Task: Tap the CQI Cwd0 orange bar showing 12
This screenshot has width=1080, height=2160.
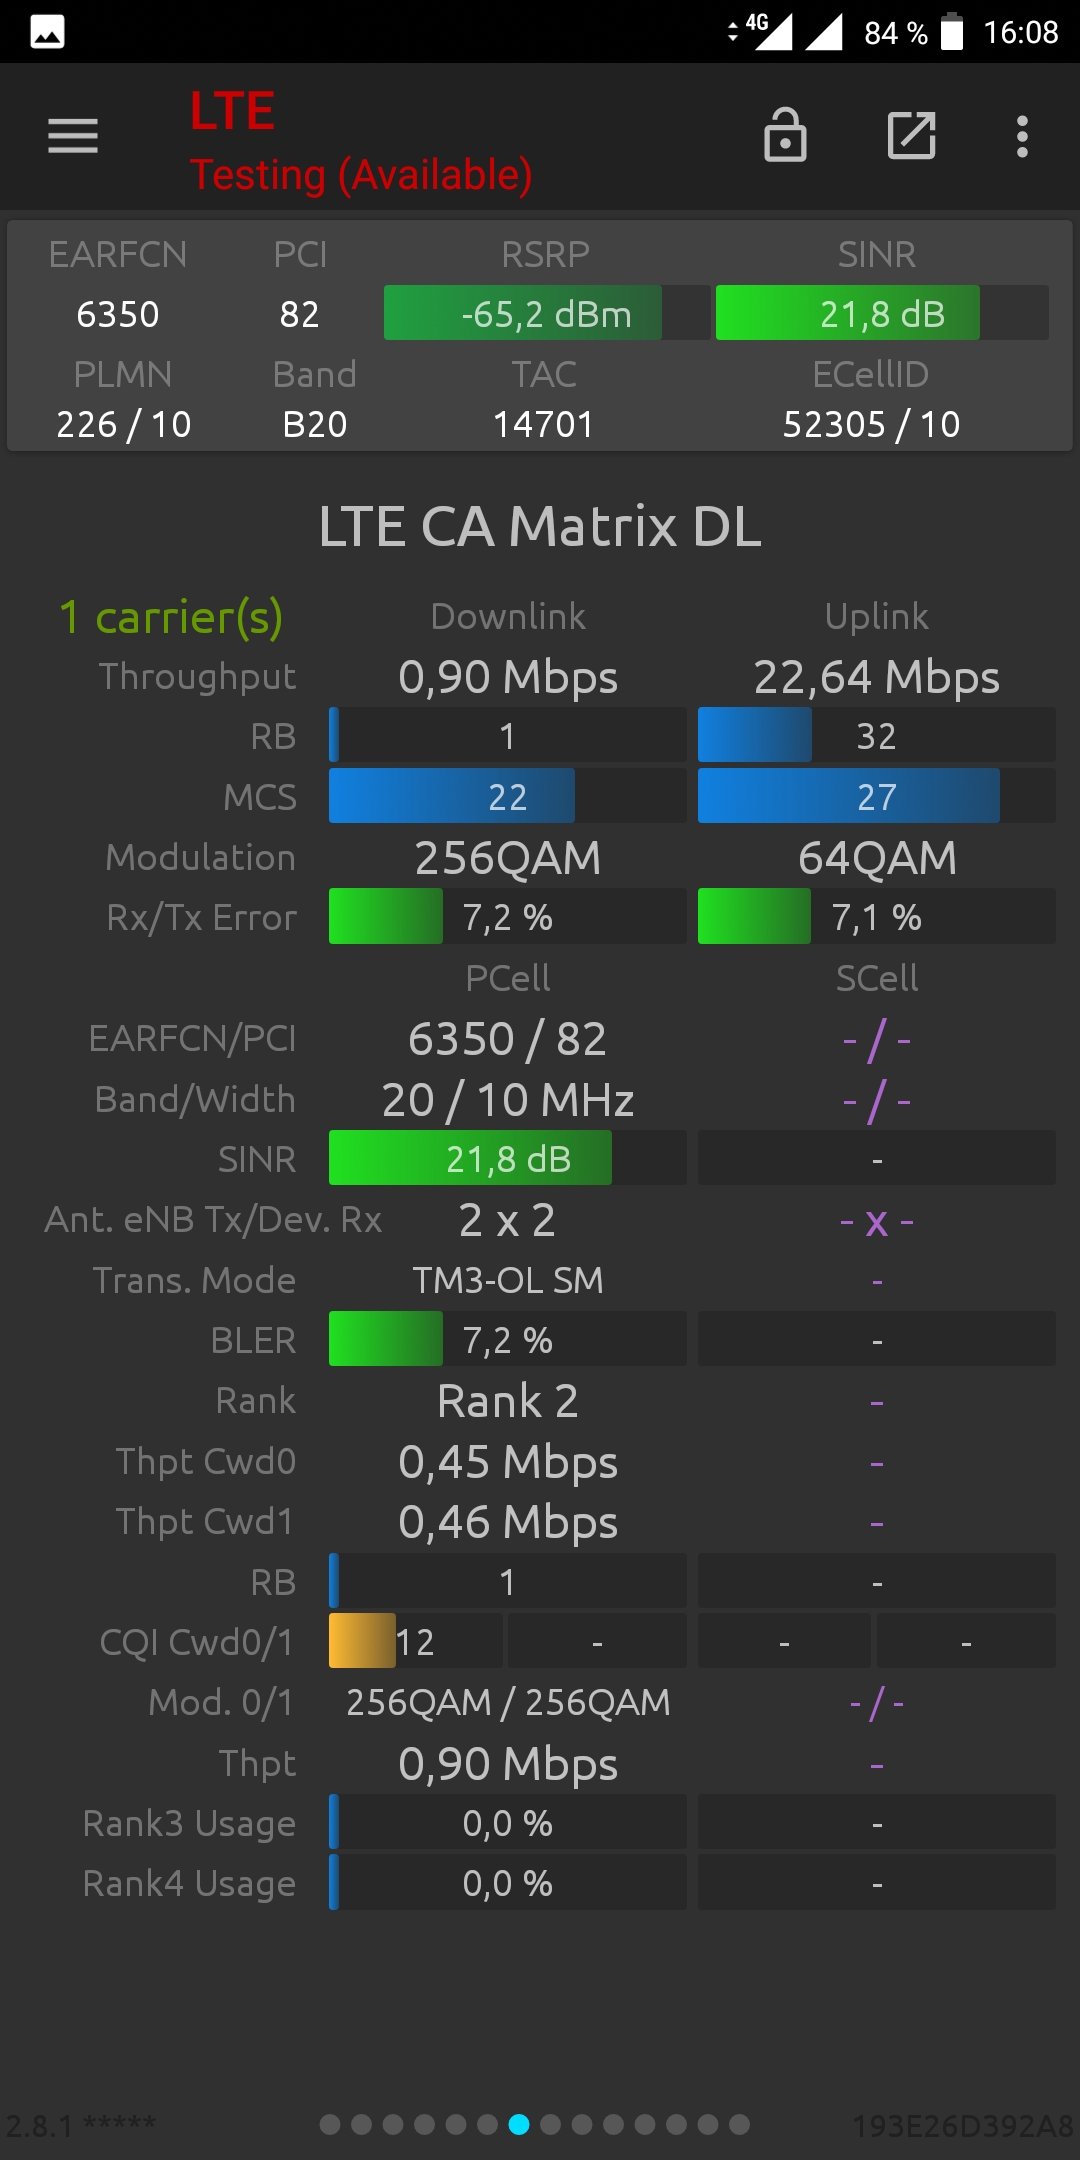Action: coord(416,1641)
